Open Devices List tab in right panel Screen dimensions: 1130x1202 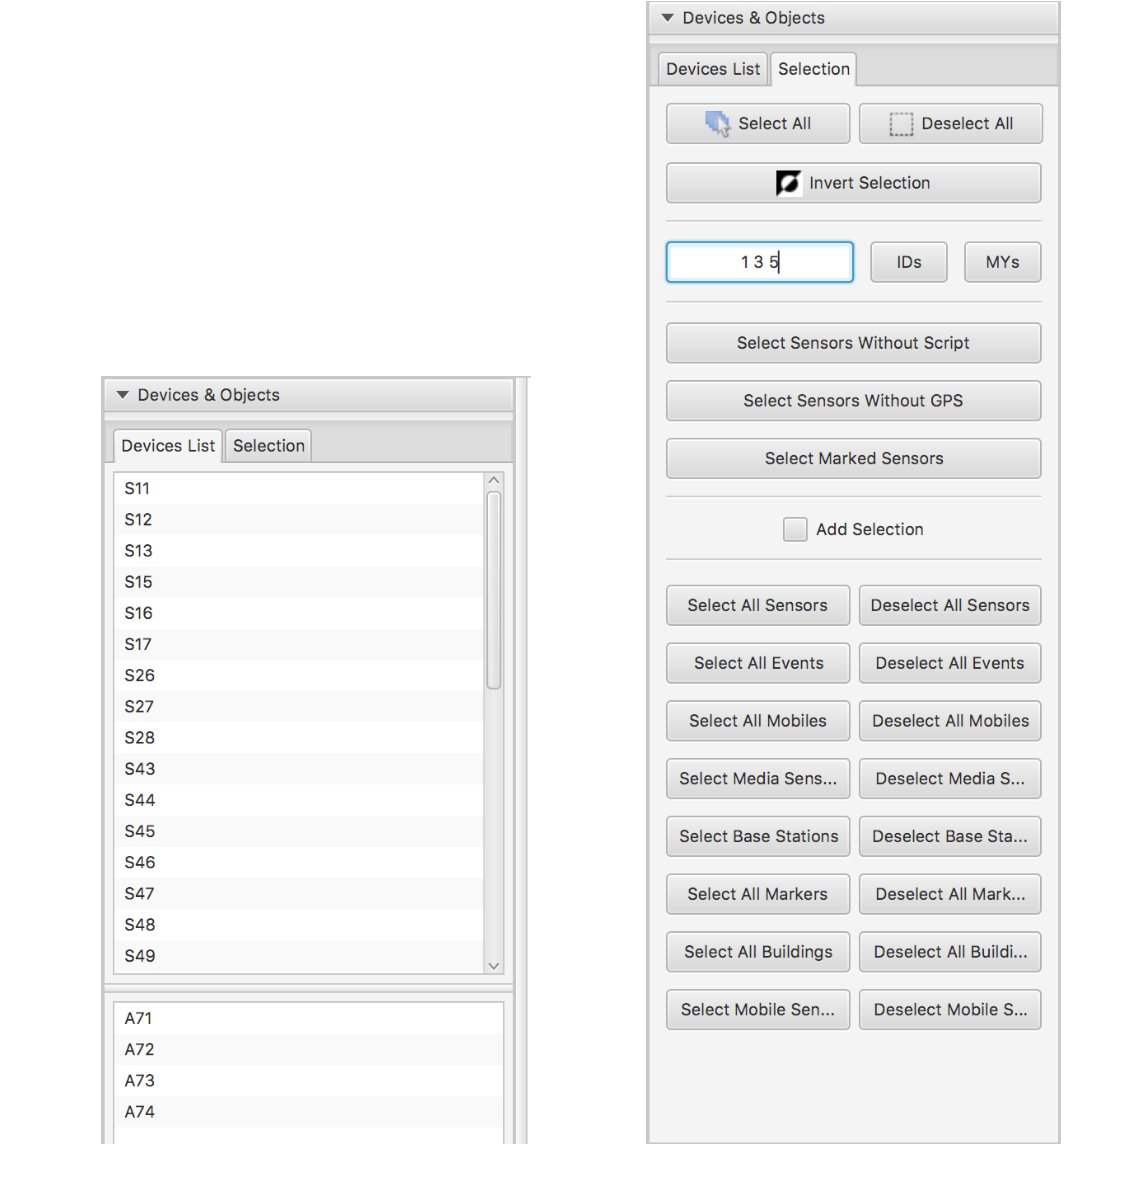[x=712, y=69]
